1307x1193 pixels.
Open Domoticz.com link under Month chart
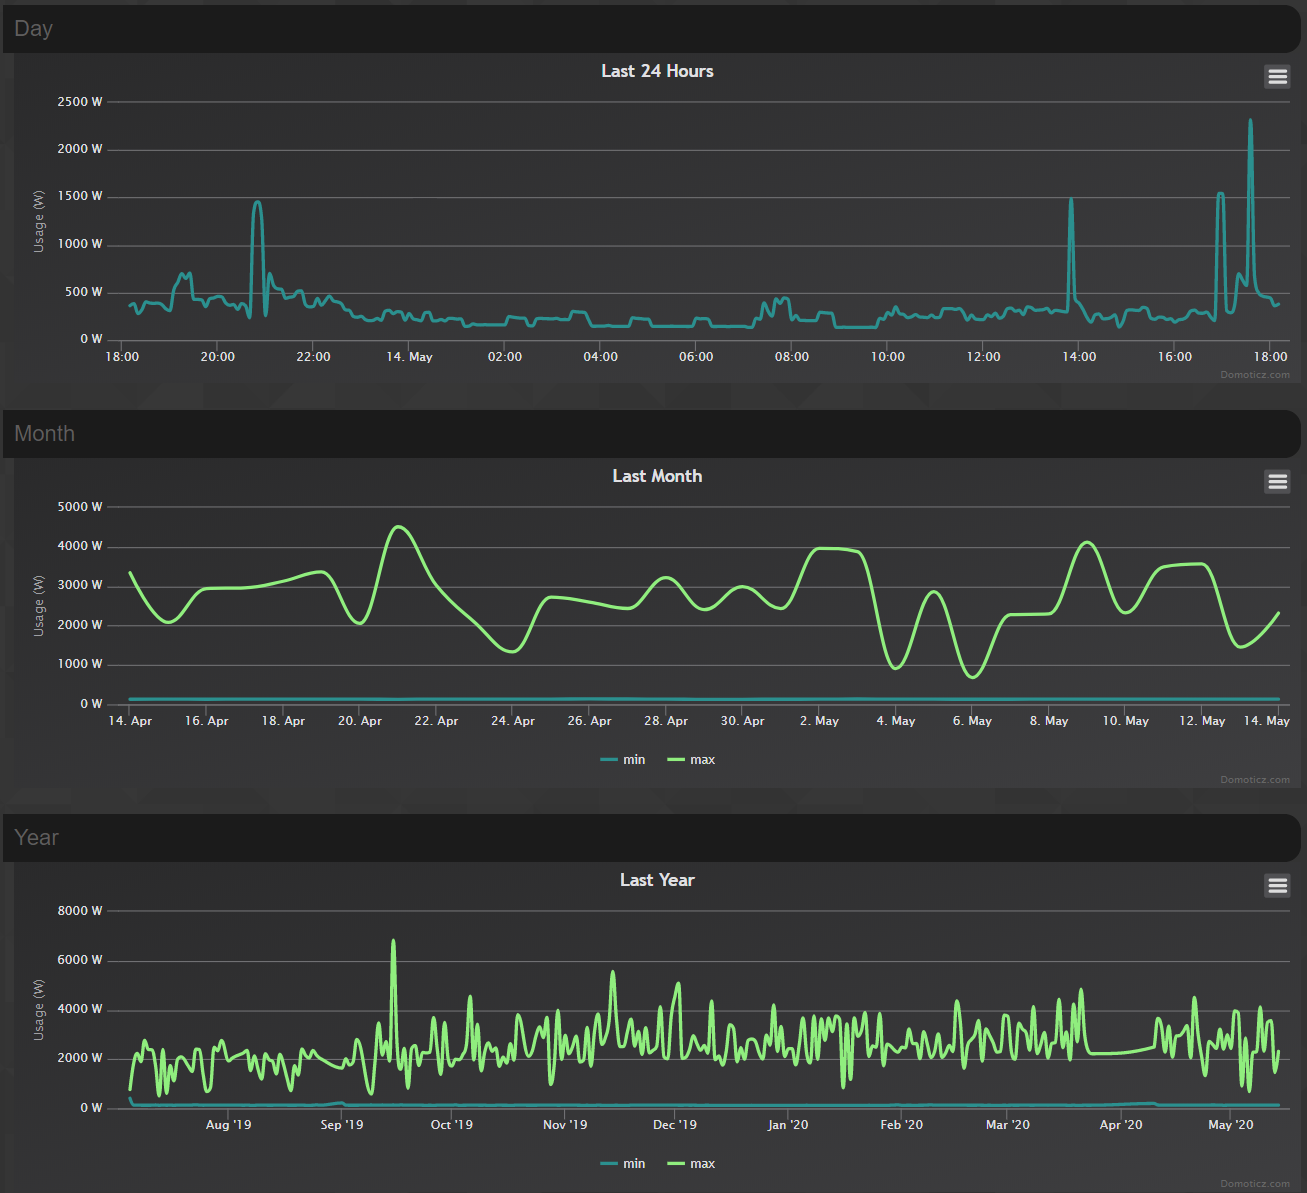[1255, 780]
